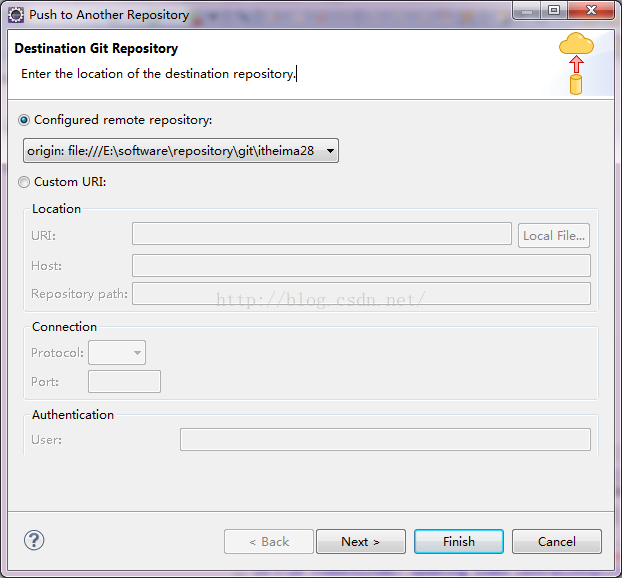Click the Cancel button
622x578 pixels.
(x=557, y=542)
